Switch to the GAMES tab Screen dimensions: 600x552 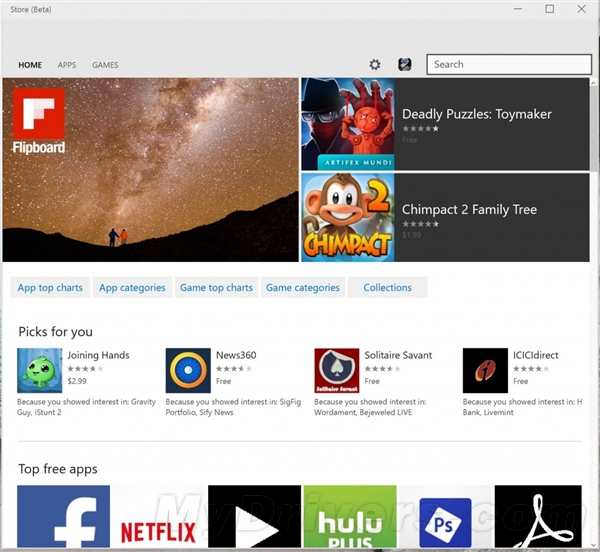coord(105,65)
